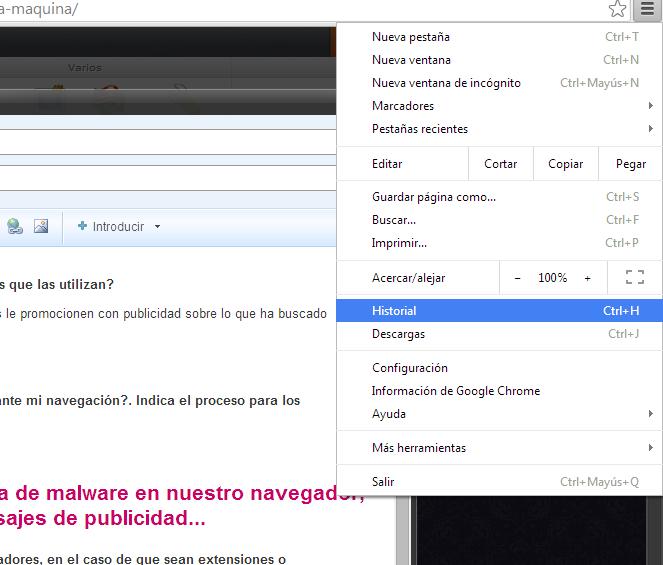Viewport: 663px width, 565px height.
Task: Click the insert link globe icon
Action: pyautogui.click(x=15, y=226)
